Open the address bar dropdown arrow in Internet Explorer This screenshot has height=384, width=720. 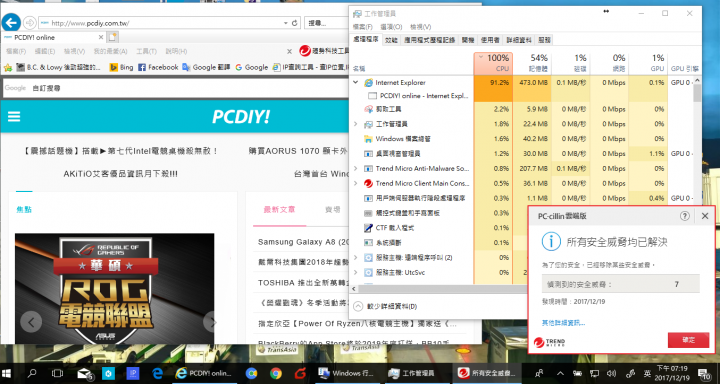286,23
